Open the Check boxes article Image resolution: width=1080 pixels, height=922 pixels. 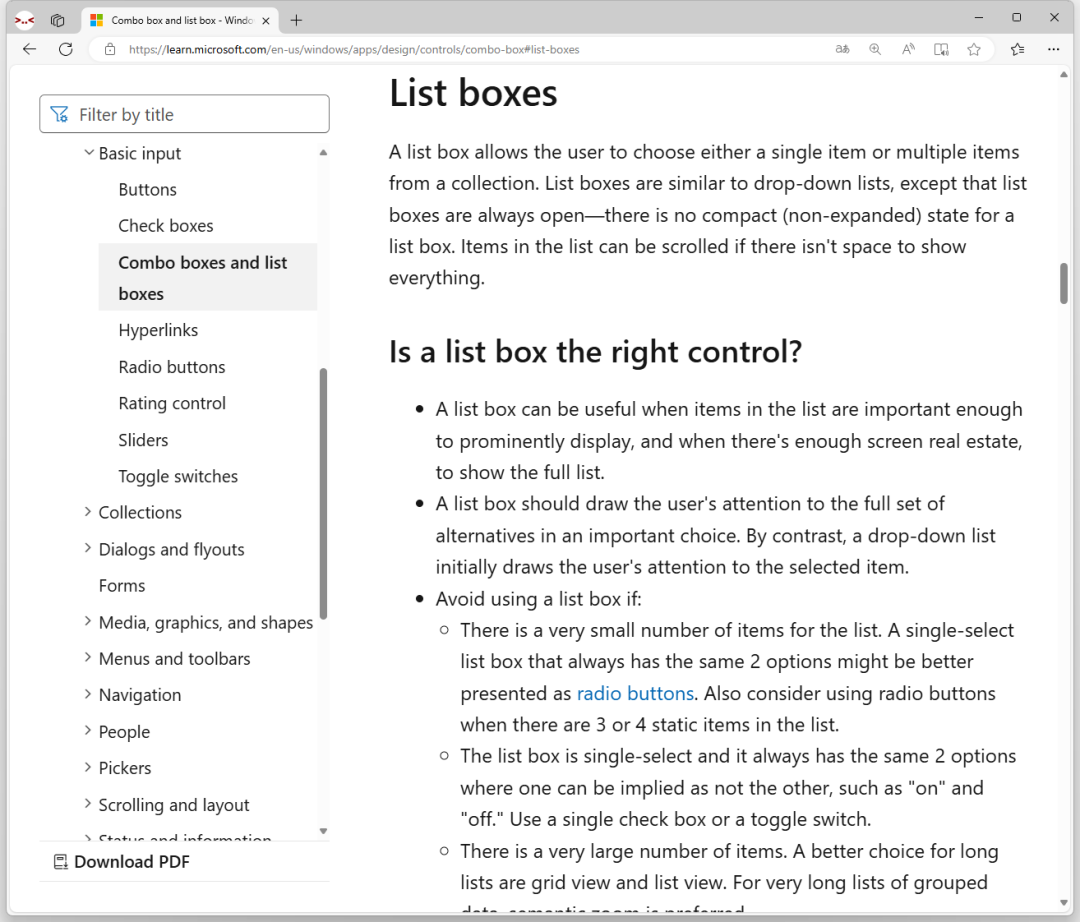166,226
